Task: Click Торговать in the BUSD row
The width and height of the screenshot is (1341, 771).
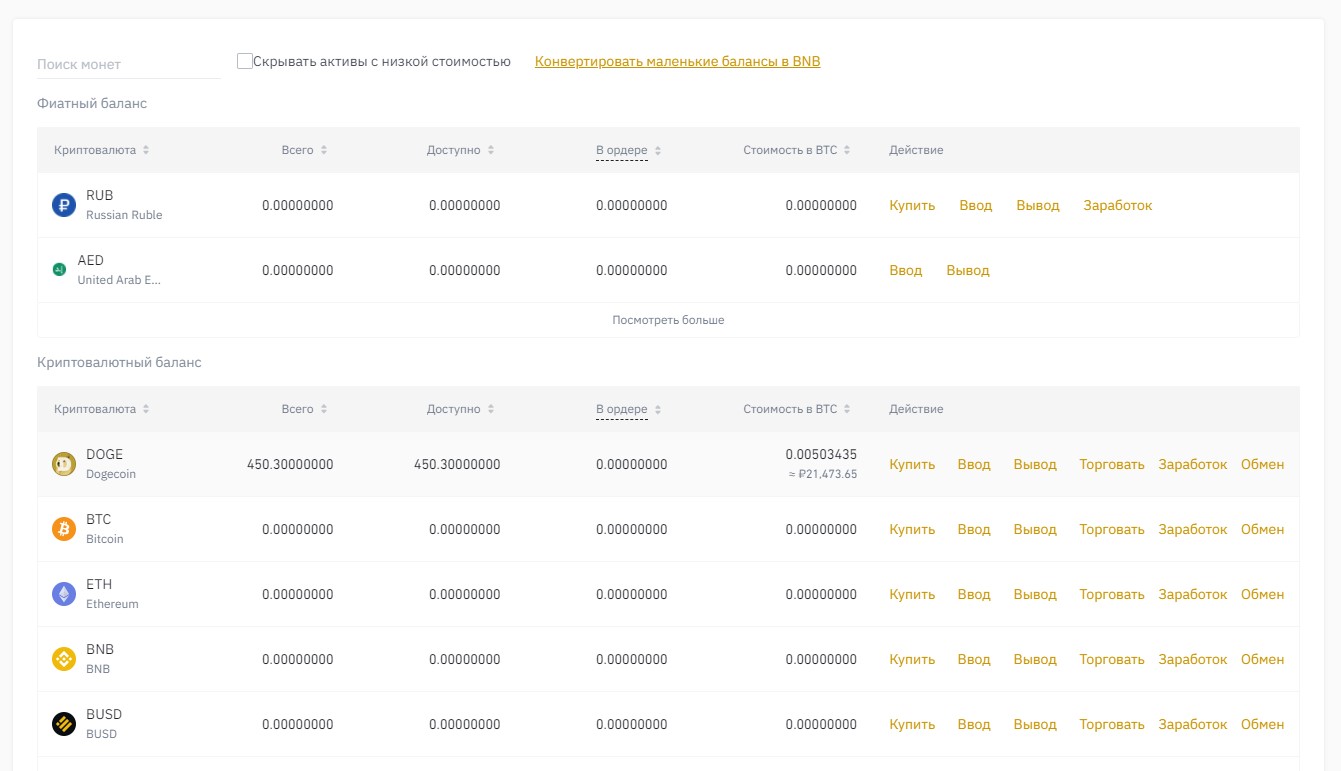Action: (x=1112, y=724)
